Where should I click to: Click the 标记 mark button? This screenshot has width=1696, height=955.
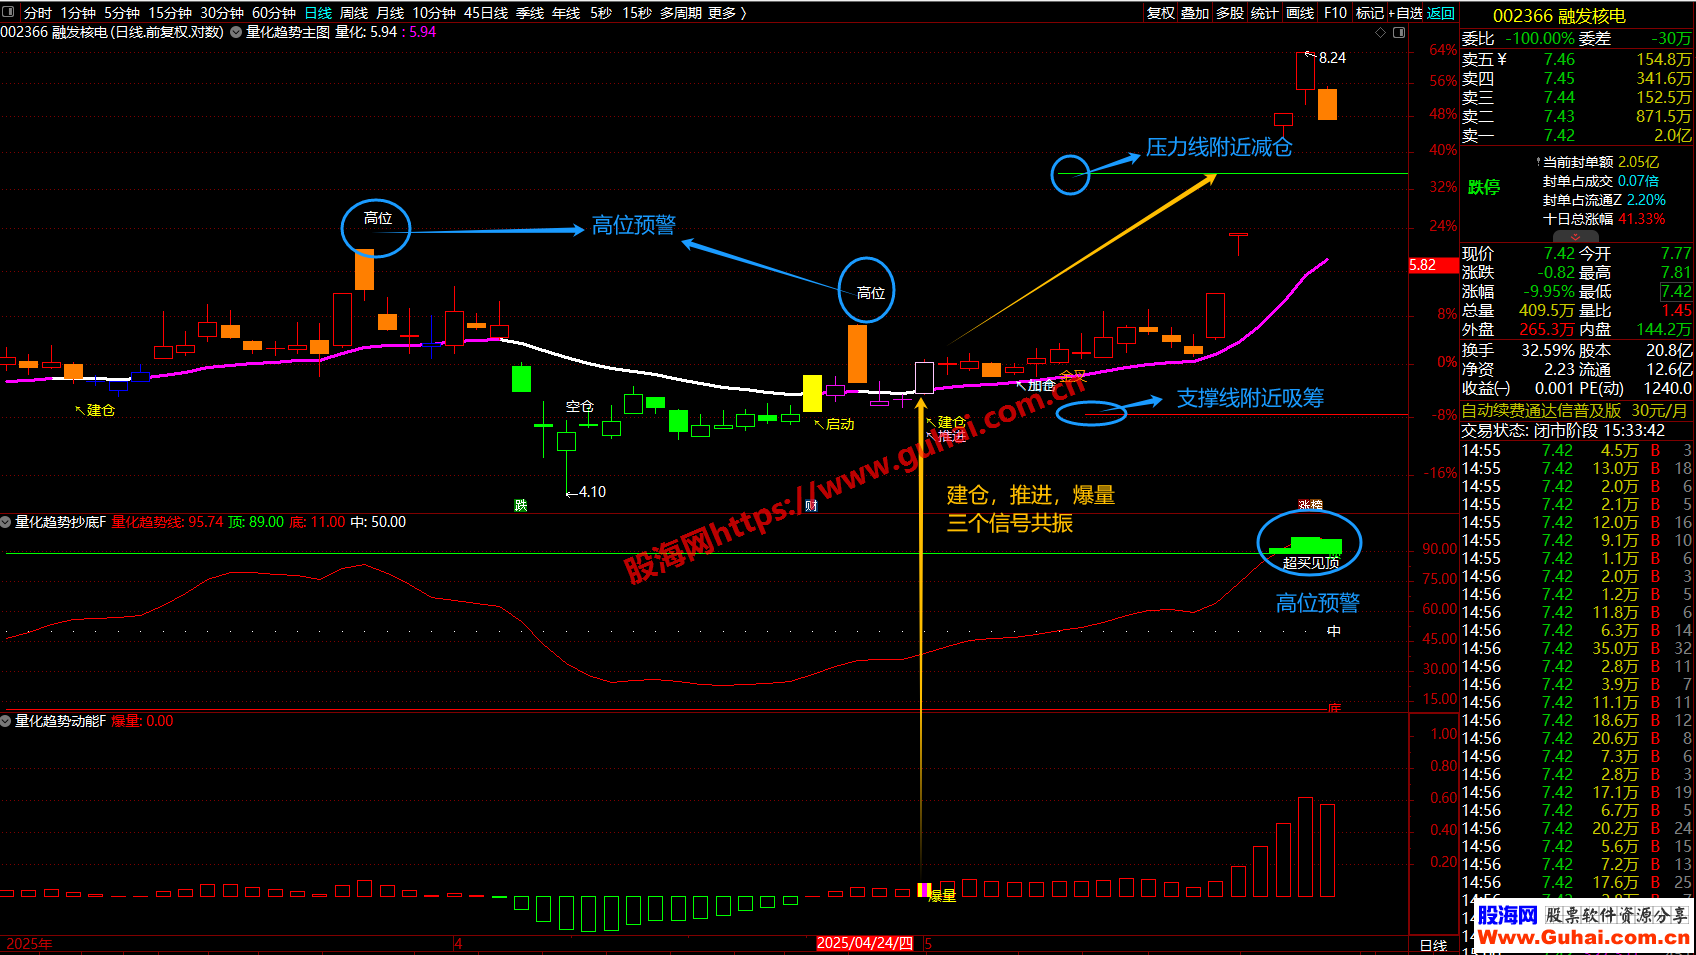pyautogui.click(x=1370, y=13)
